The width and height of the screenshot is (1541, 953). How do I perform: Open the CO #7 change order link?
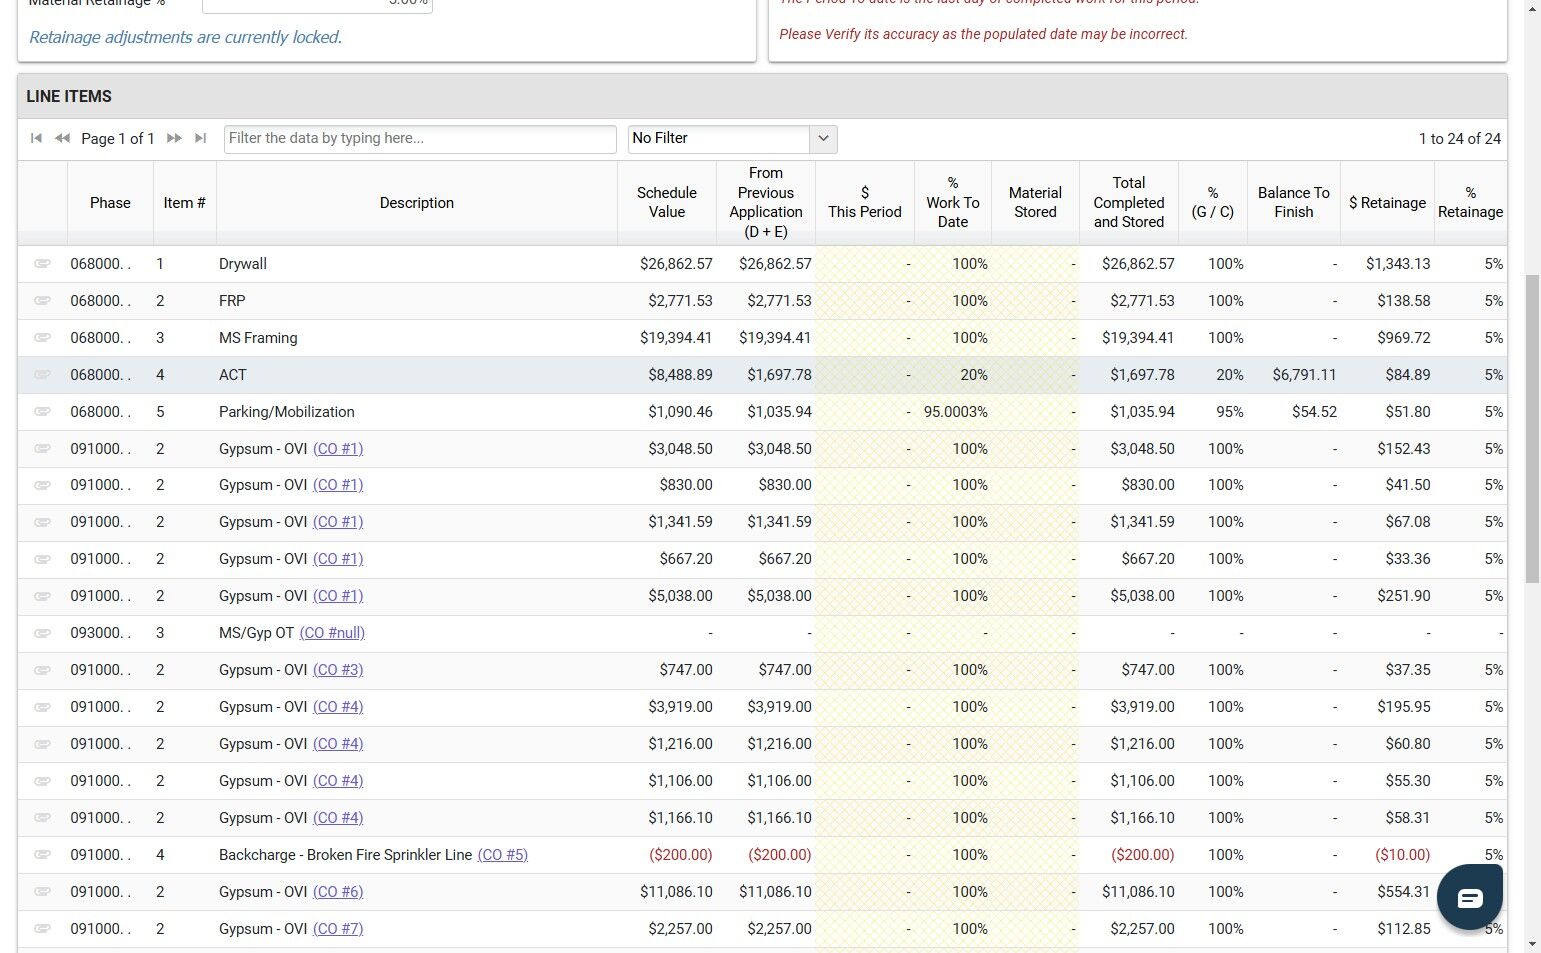338,929
